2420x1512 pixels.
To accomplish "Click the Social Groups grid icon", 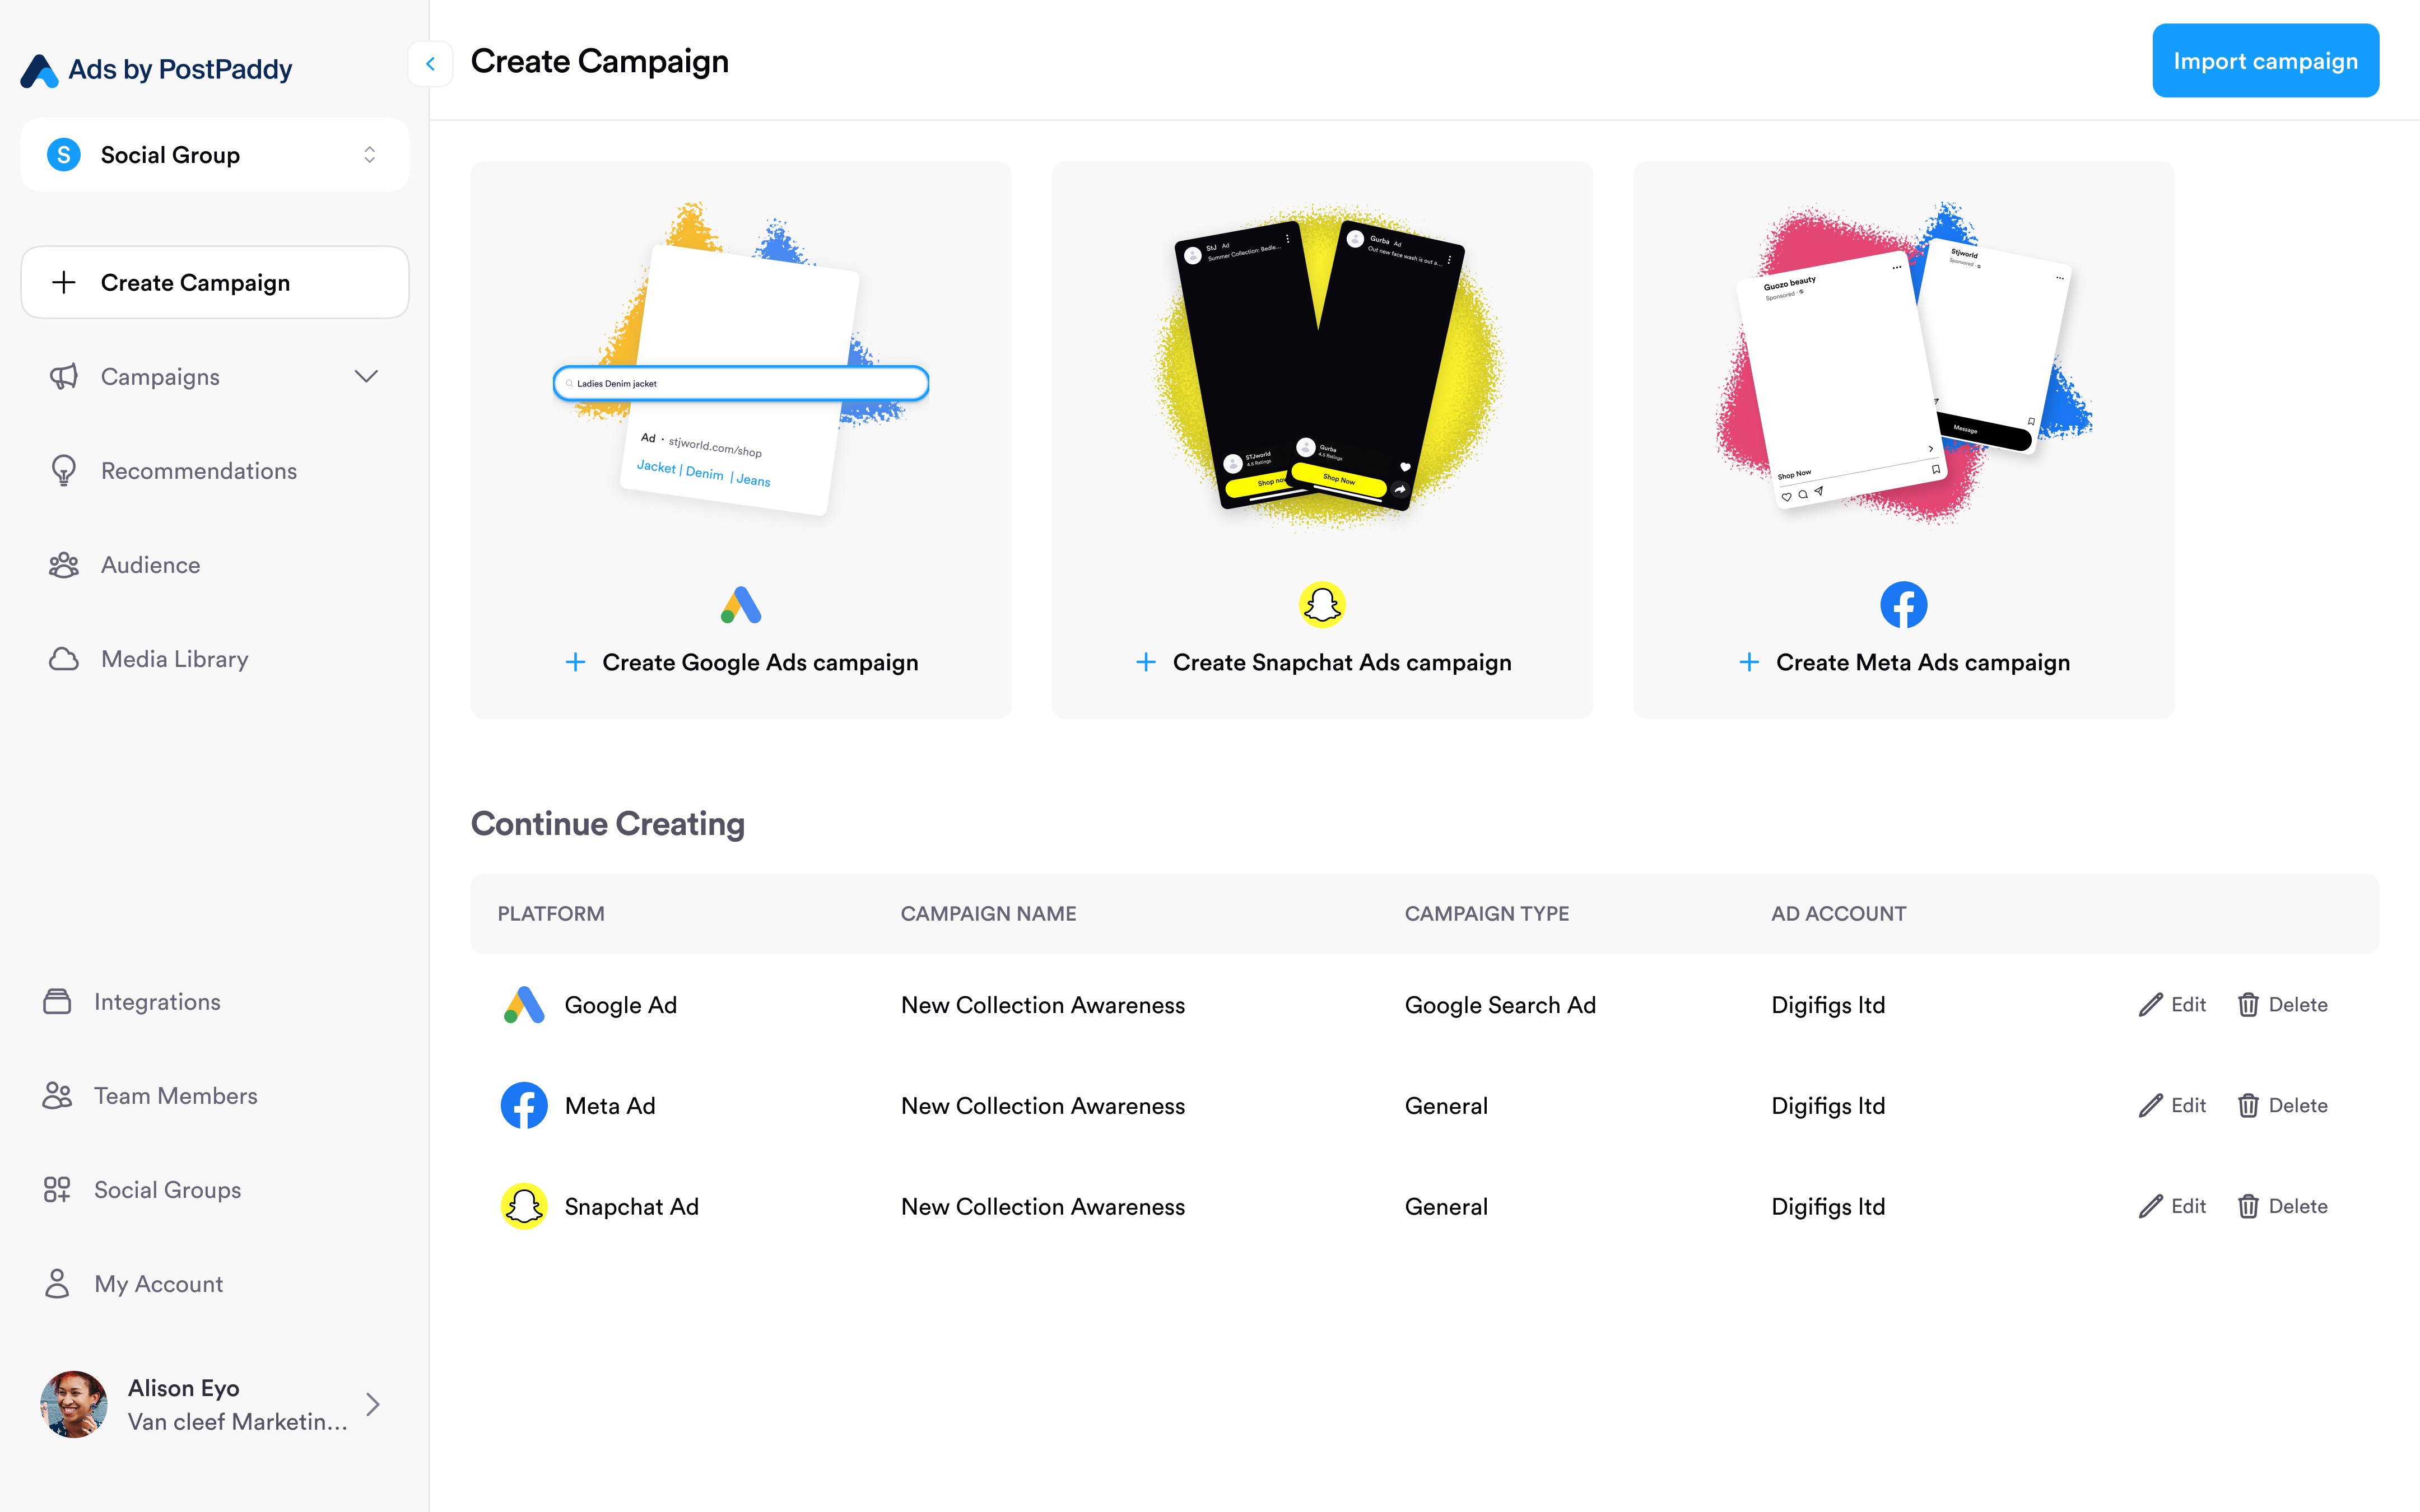I will coord(57,1190).
